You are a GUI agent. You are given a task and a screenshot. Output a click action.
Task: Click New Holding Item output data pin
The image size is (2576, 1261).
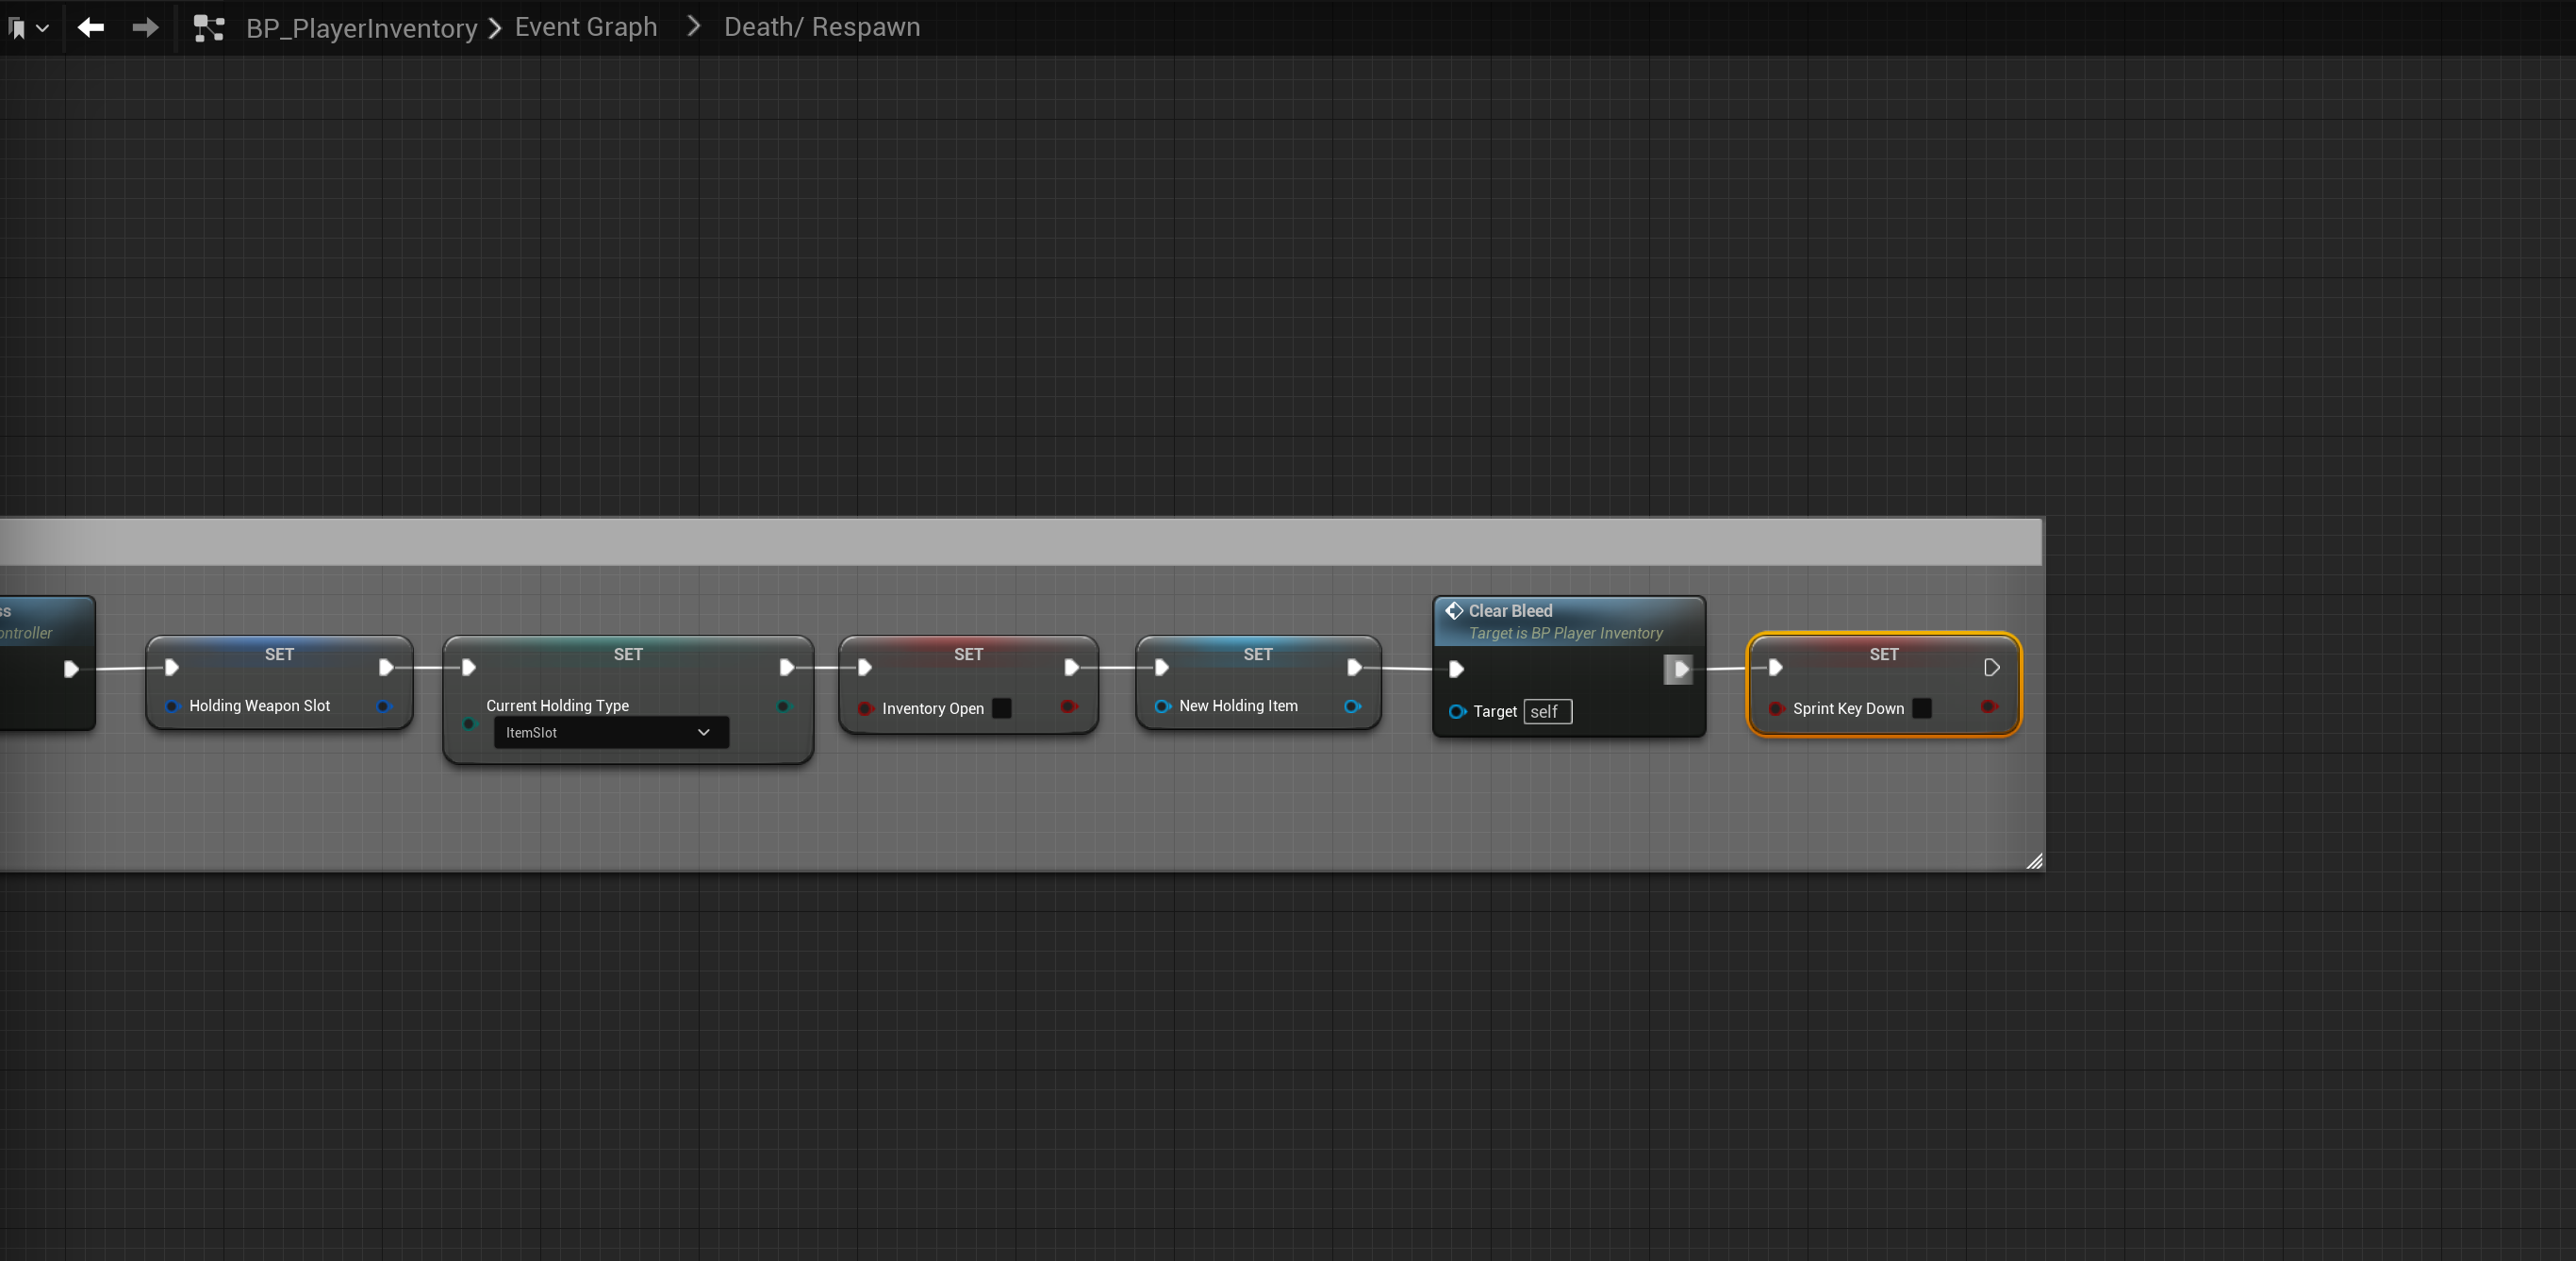pos(1352,706)
